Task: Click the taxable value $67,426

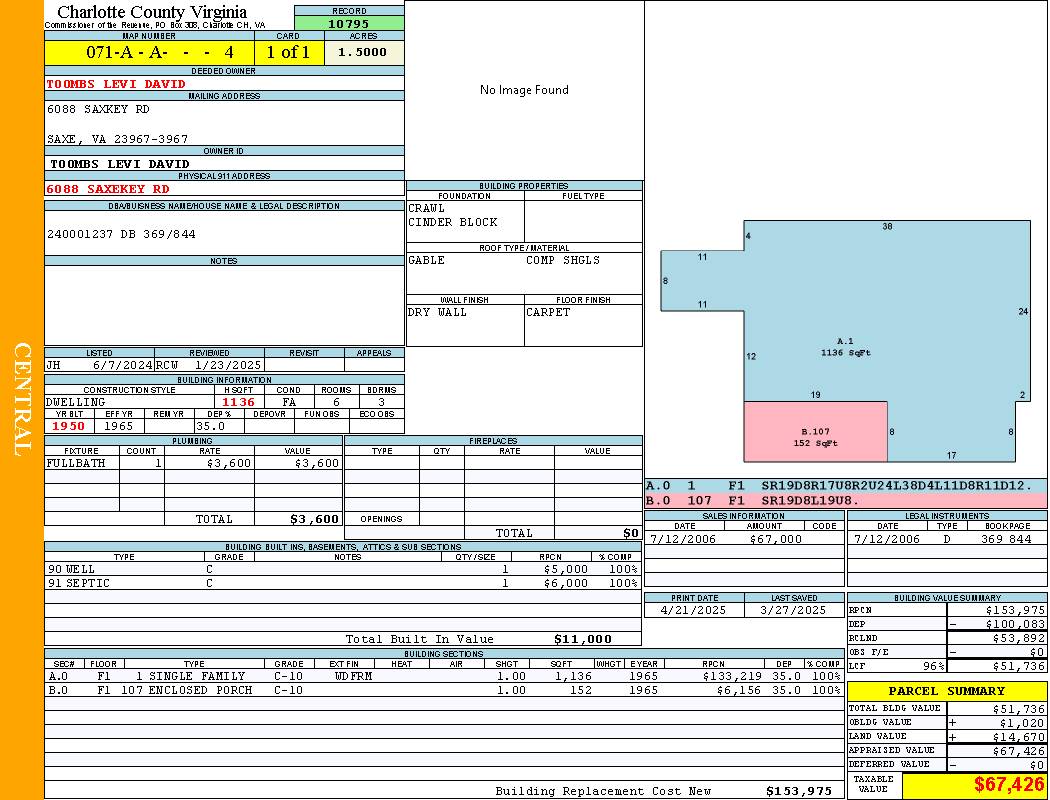Action: (1008, 784)
